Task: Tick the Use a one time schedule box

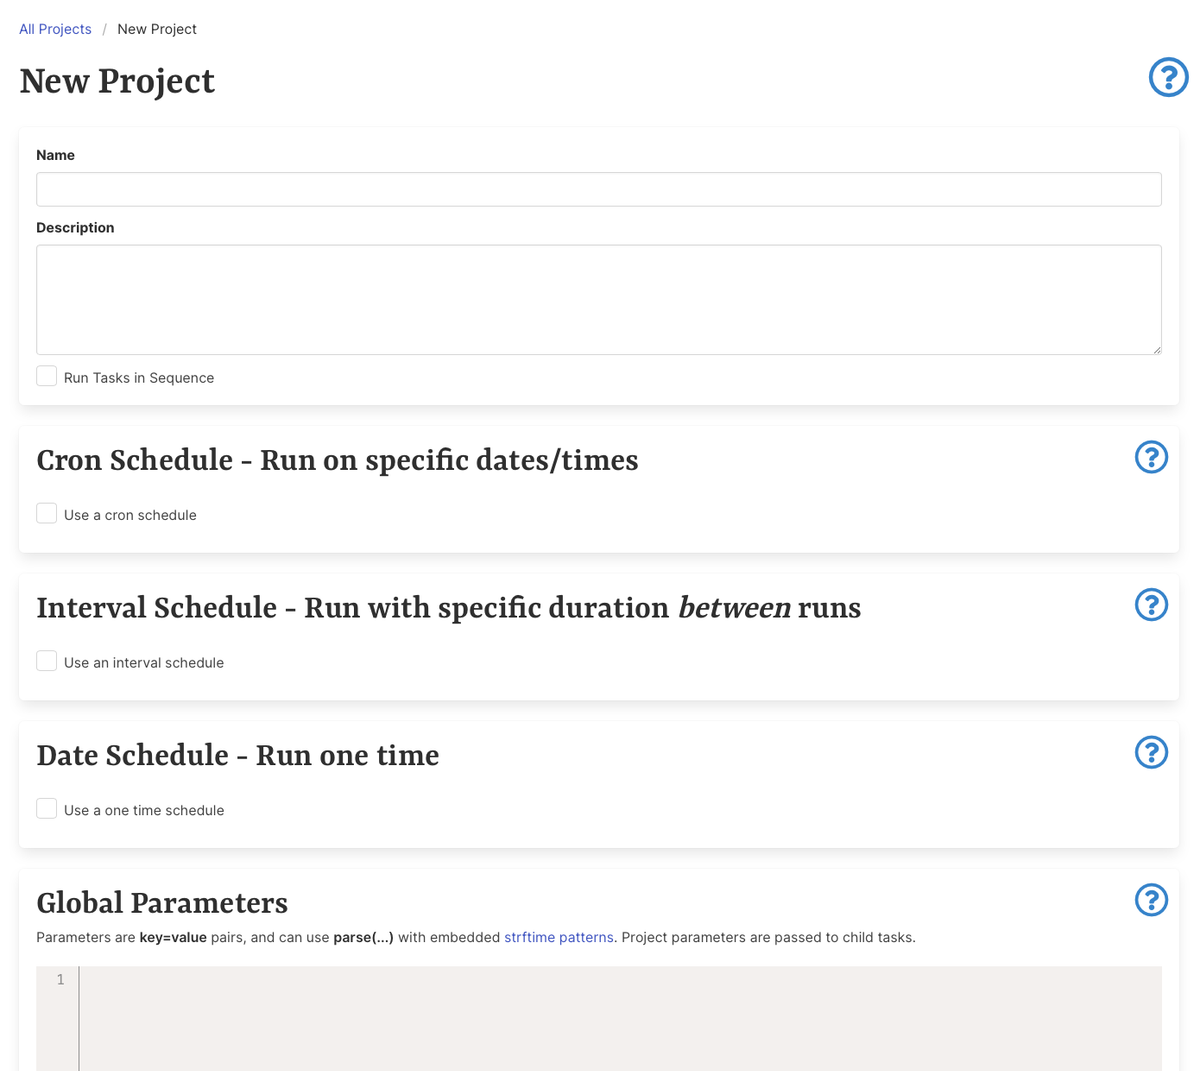Action: tap(47, 808)
